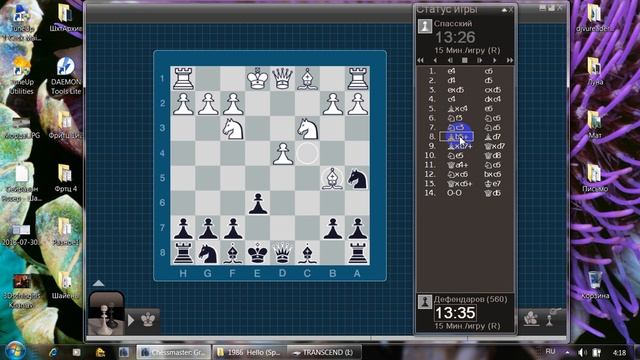
Task: Jump to end of game in move navigator
Action: pos(509,60)
